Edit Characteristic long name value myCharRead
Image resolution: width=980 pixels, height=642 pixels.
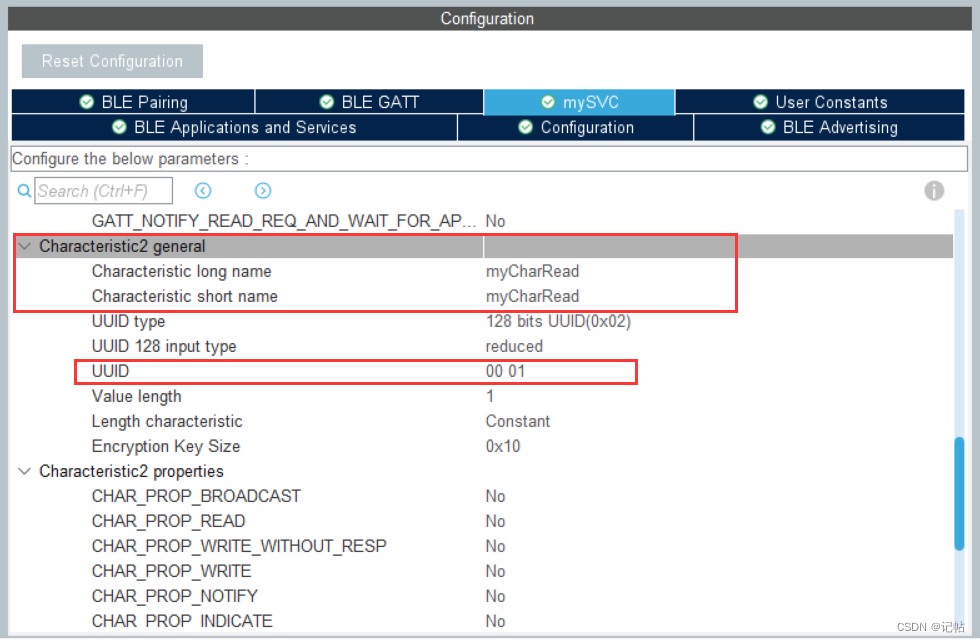(532, 271)
